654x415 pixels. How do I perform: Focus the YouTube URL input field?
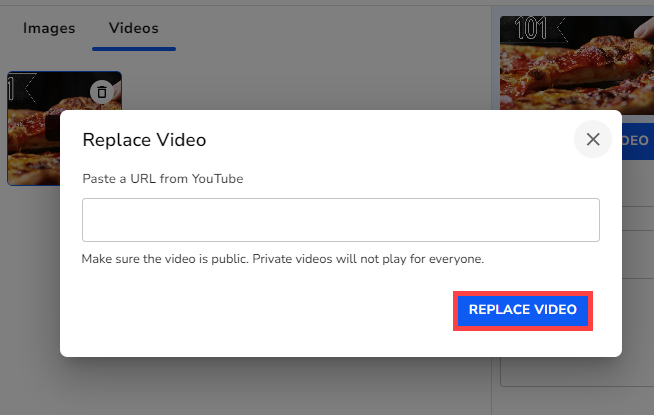point(340,220)
